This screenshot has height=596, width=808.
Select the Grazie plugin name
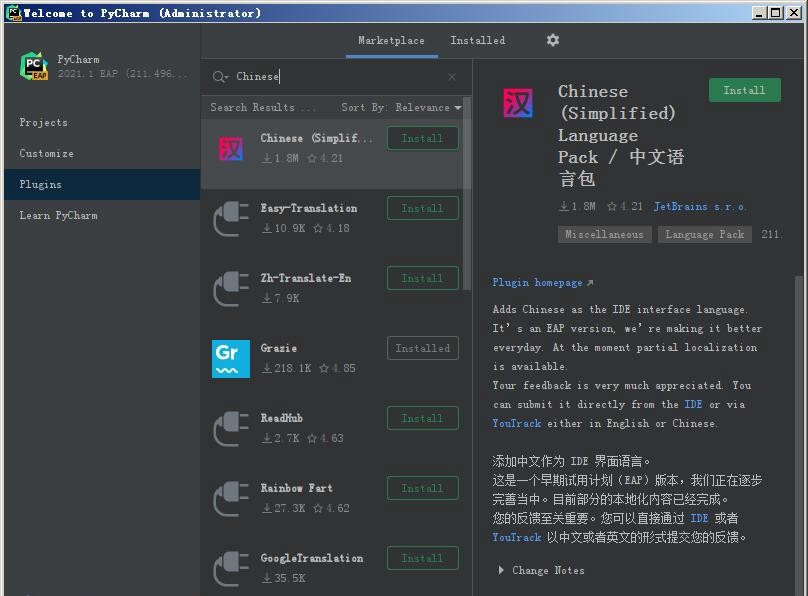278,348
